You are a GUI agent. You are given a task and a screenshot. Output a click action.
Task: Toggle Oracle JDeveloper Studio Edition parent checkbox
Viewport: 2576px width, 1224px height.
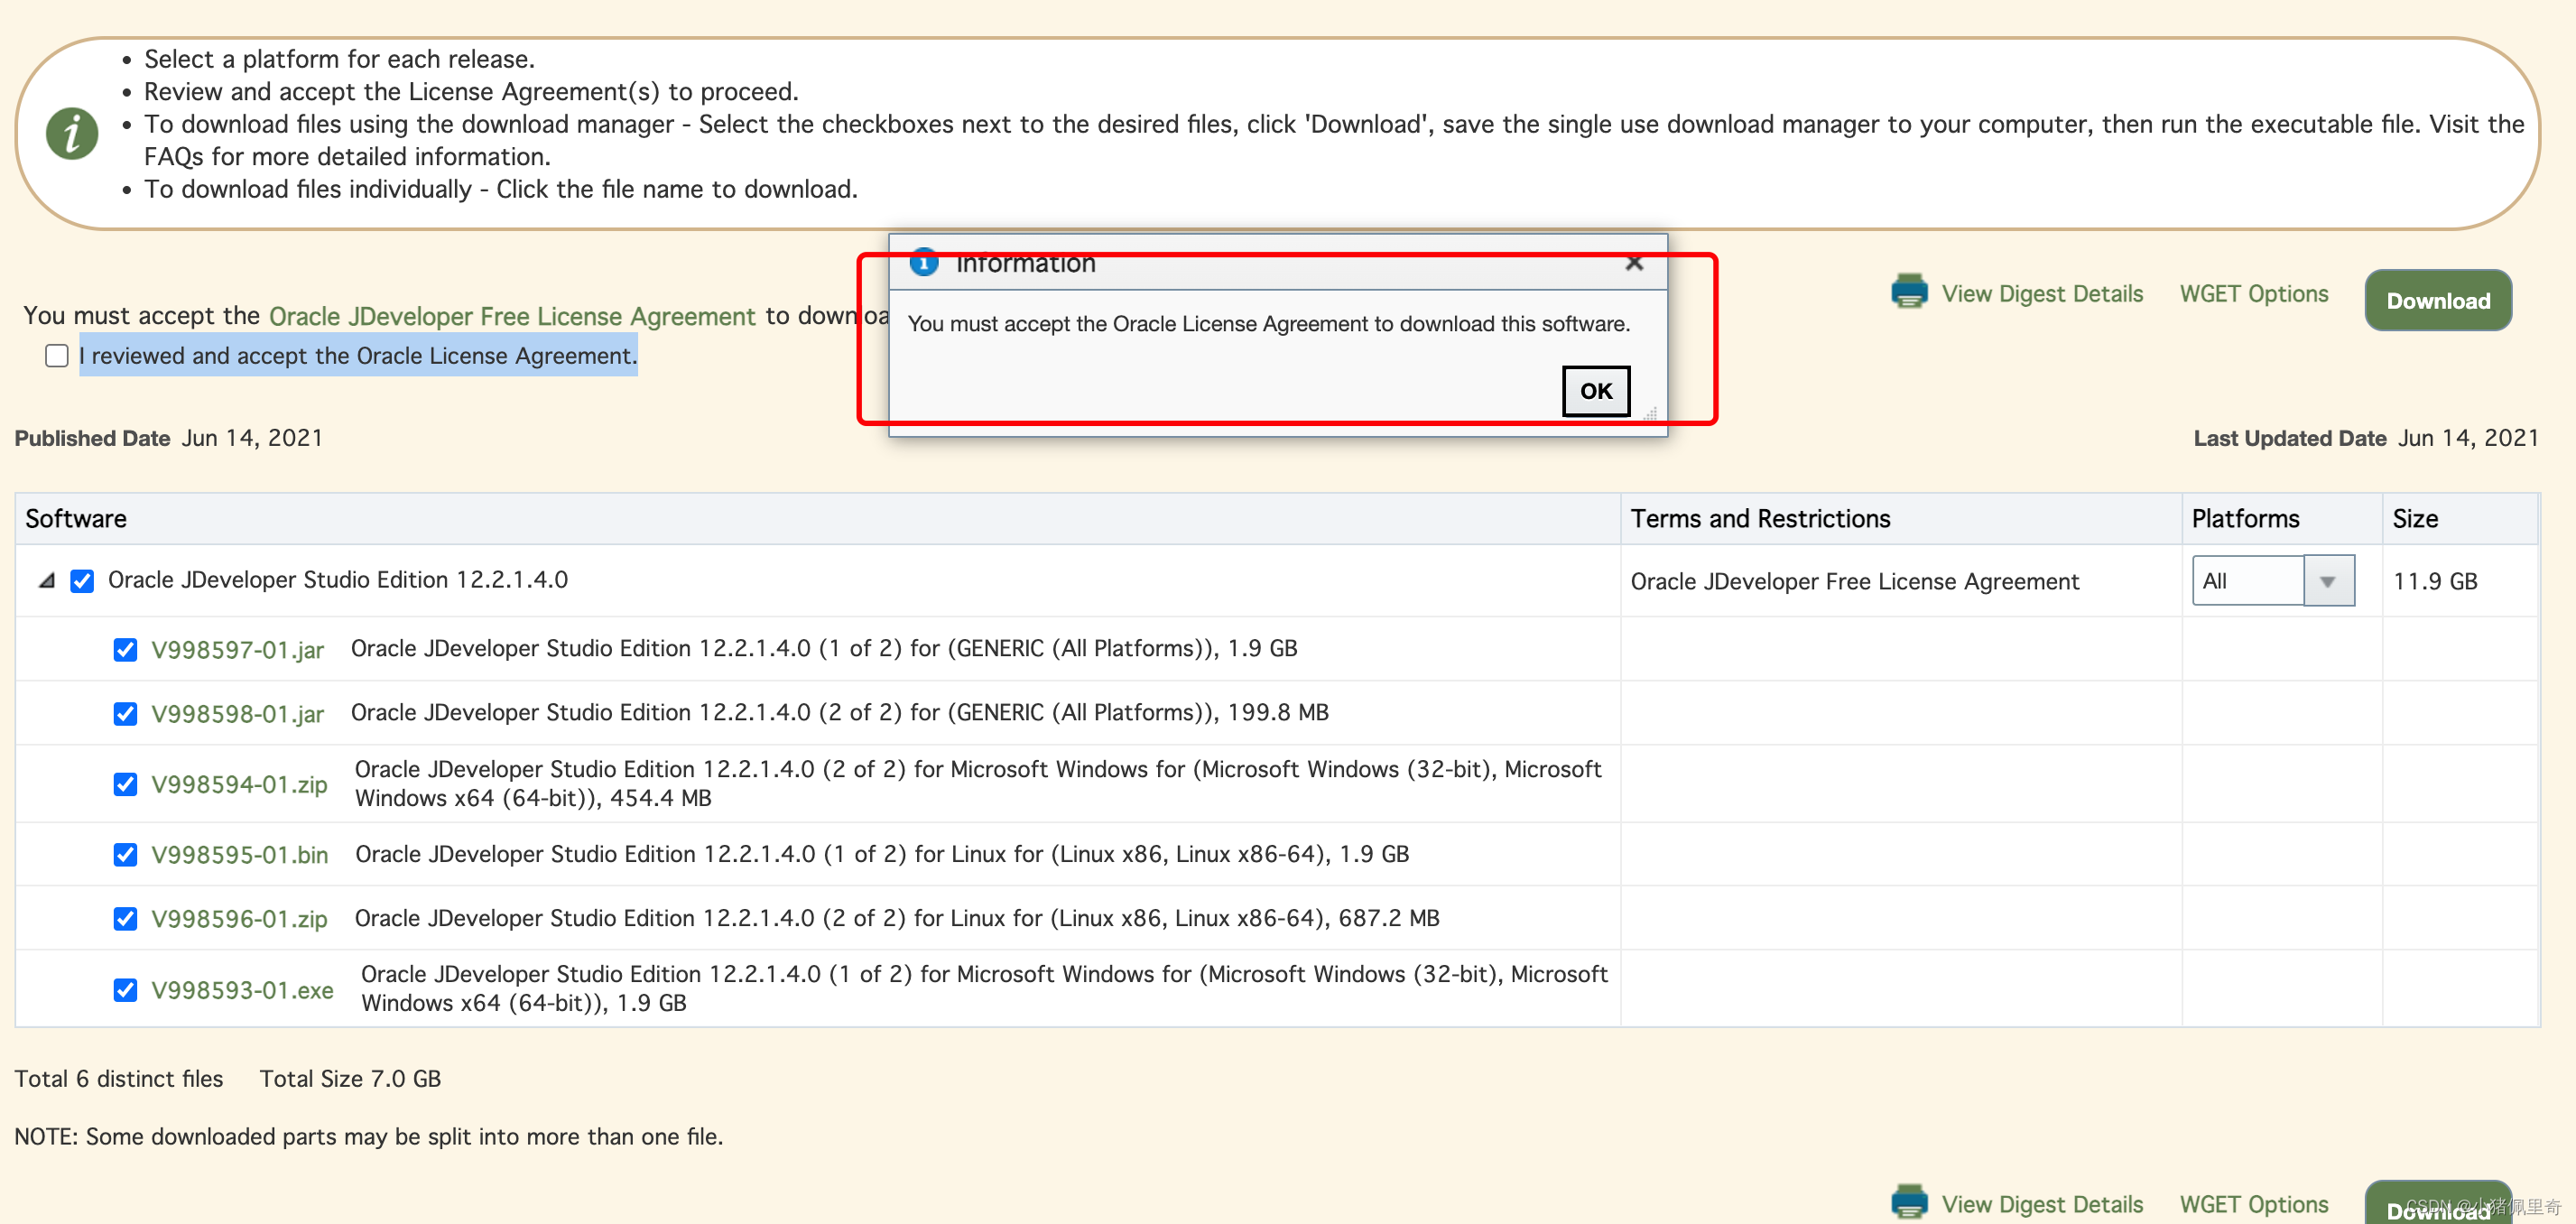pyautogui.click(x=82, y=581)
